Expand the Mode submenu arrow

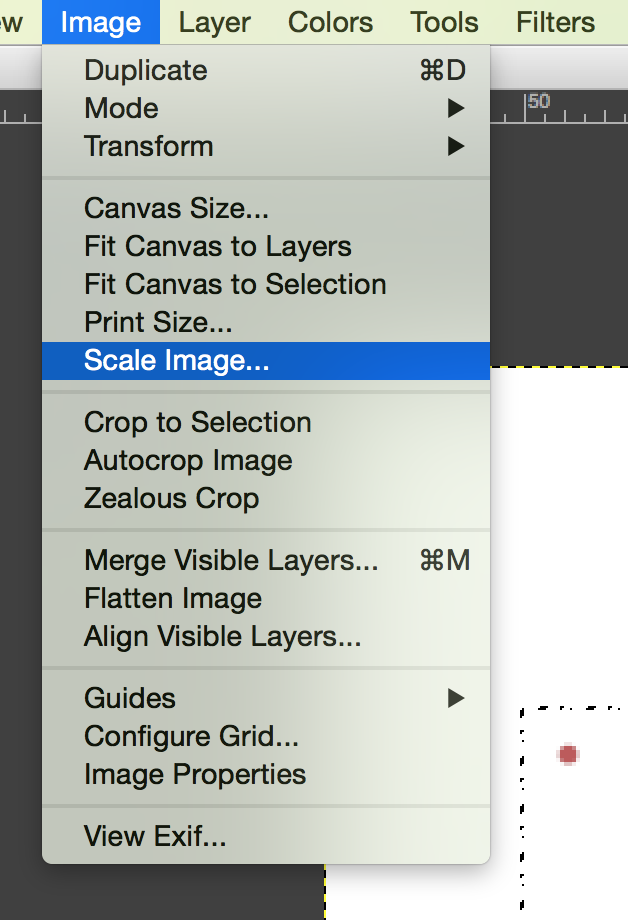[455, 108]
